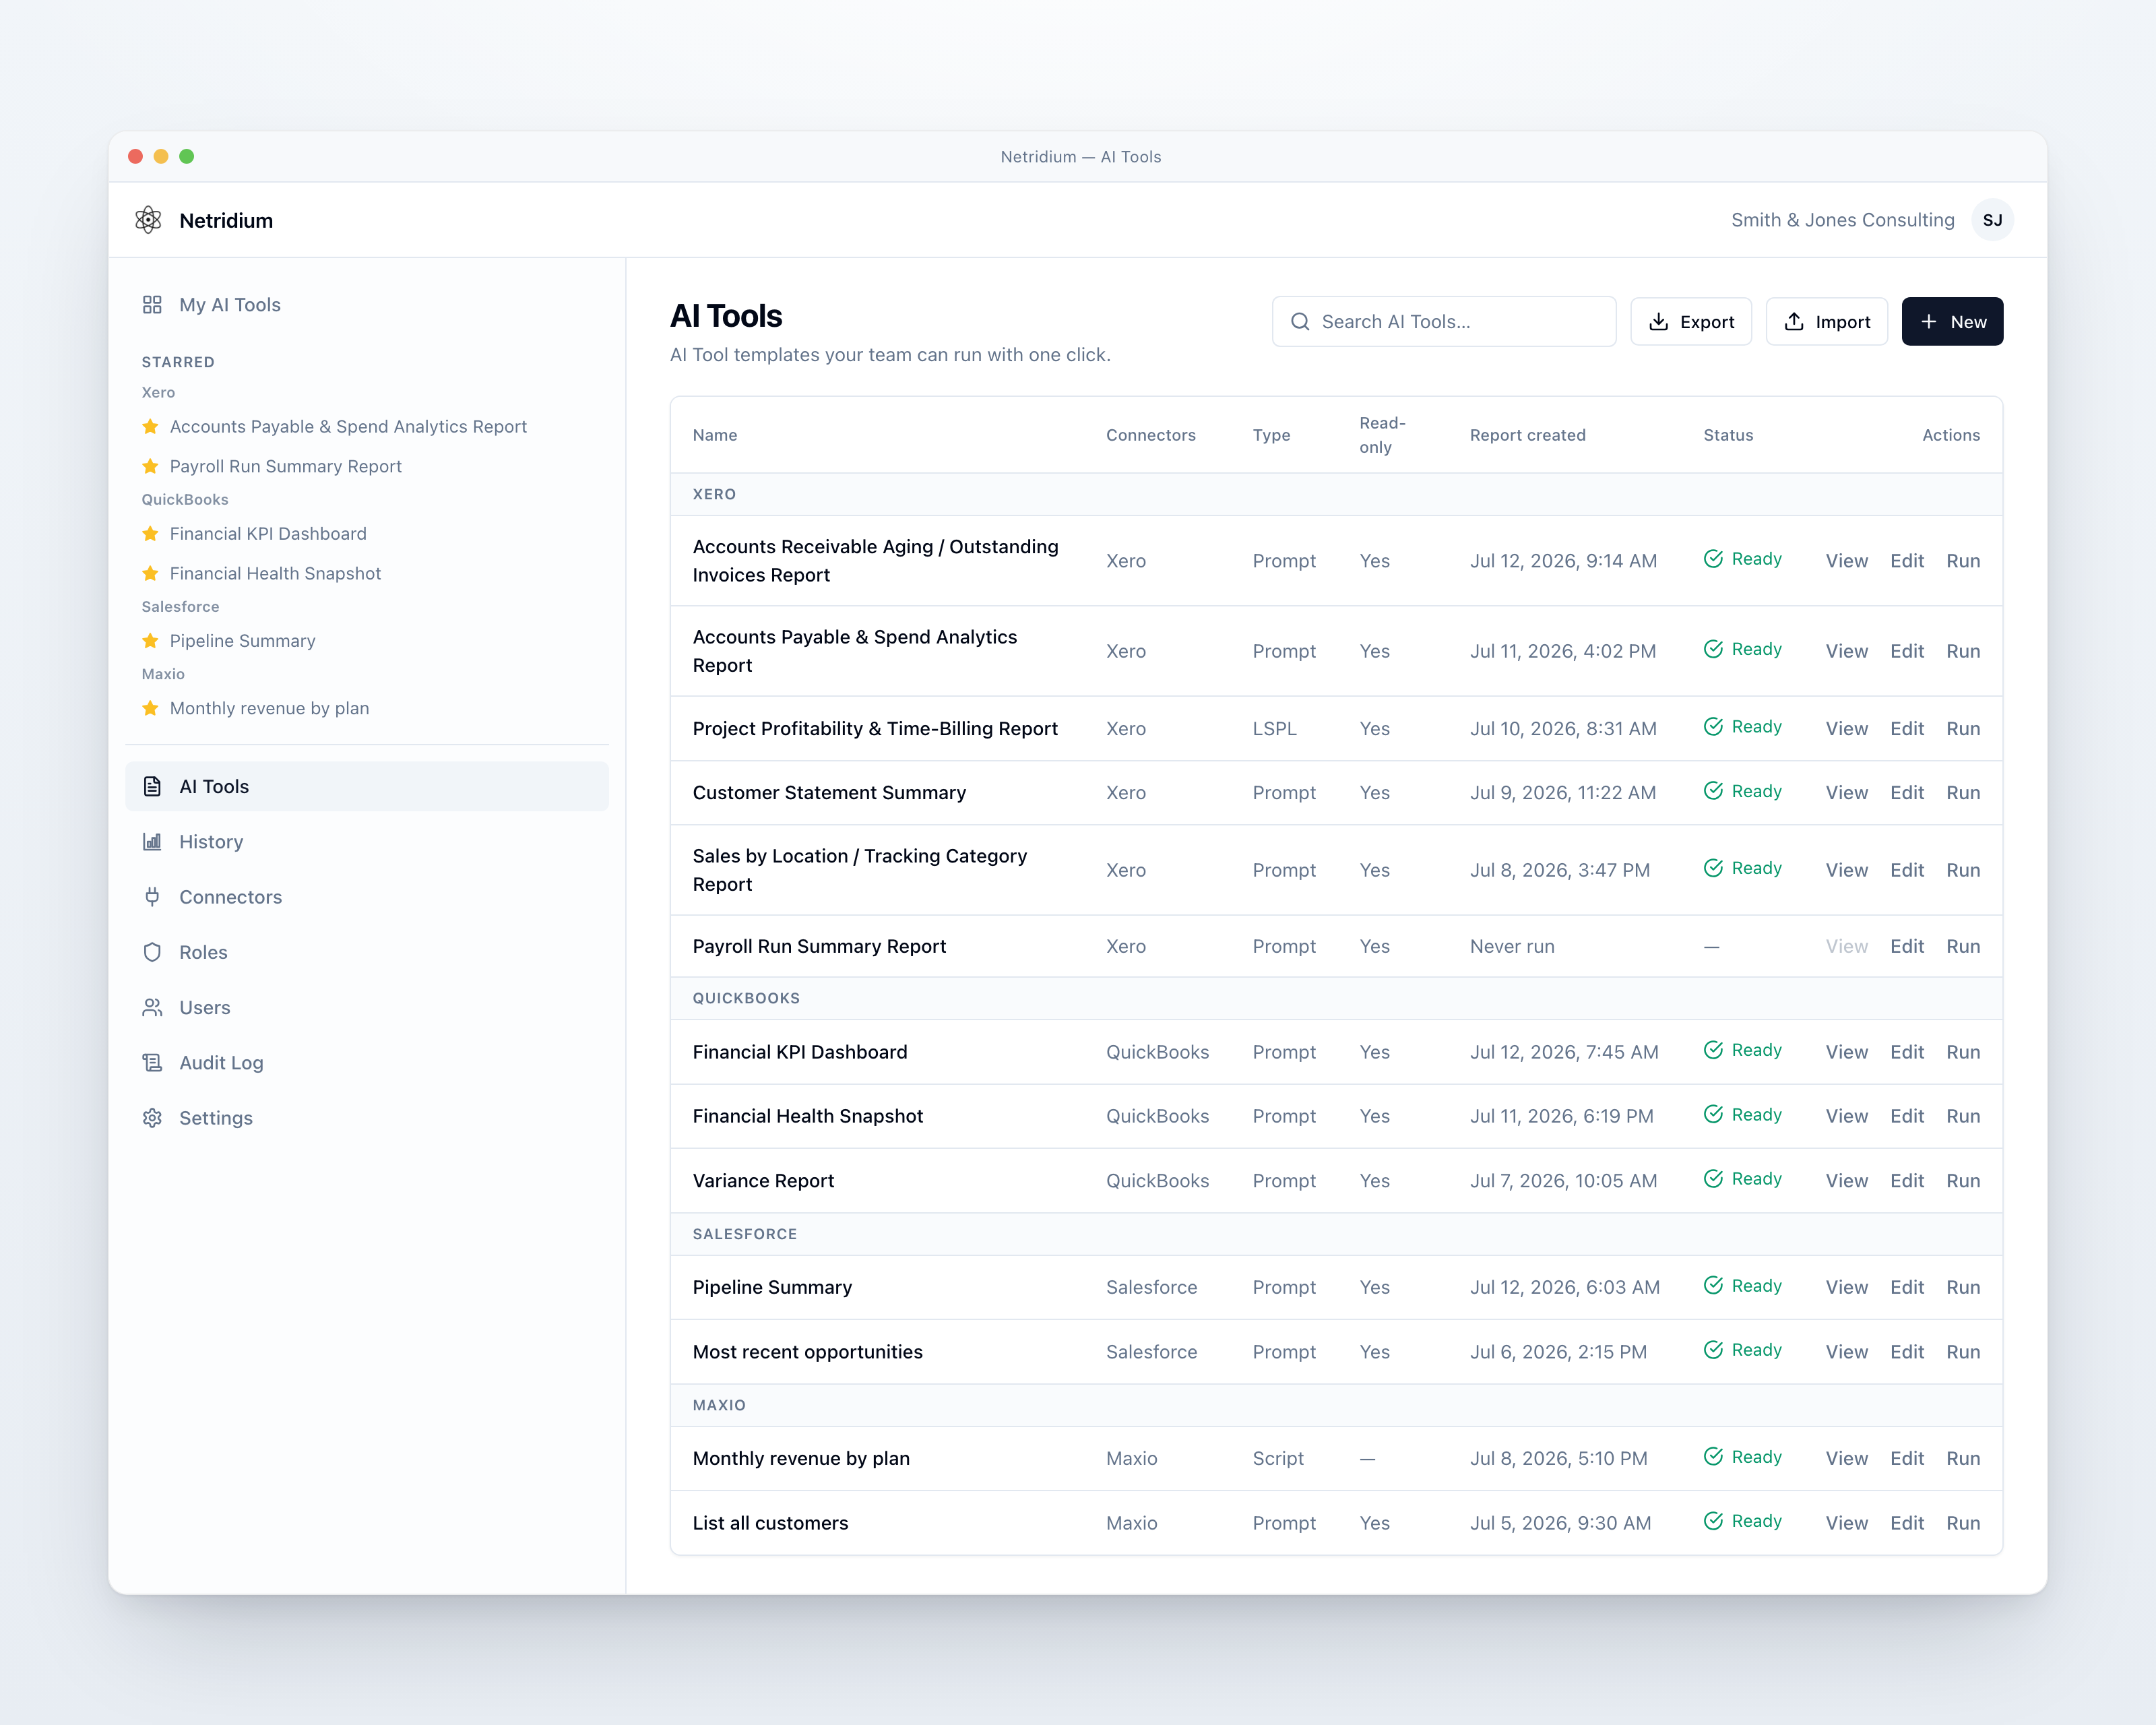
Task: Select AI Tools sidebar item
Action: click(x=366, y=787)
